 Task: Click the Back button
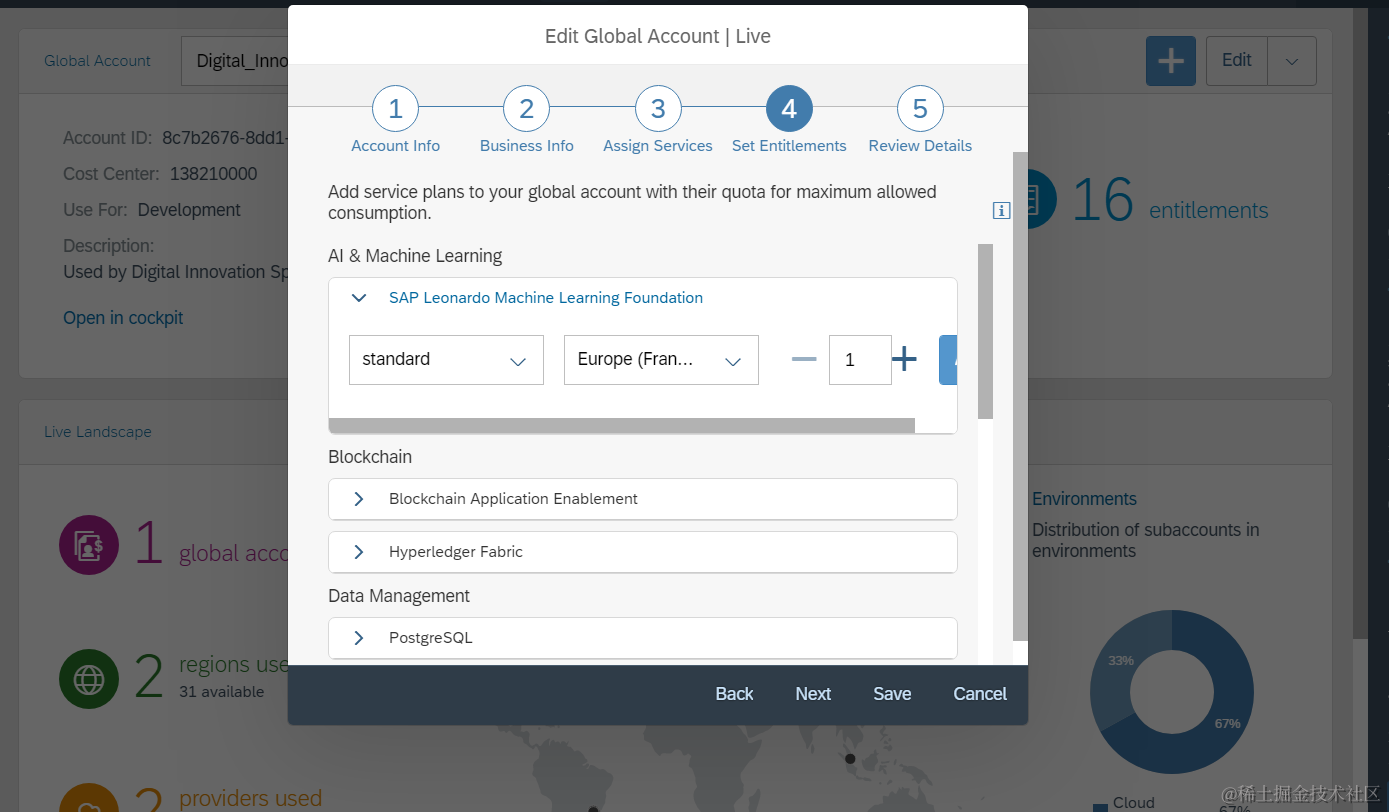click(734, 694)
